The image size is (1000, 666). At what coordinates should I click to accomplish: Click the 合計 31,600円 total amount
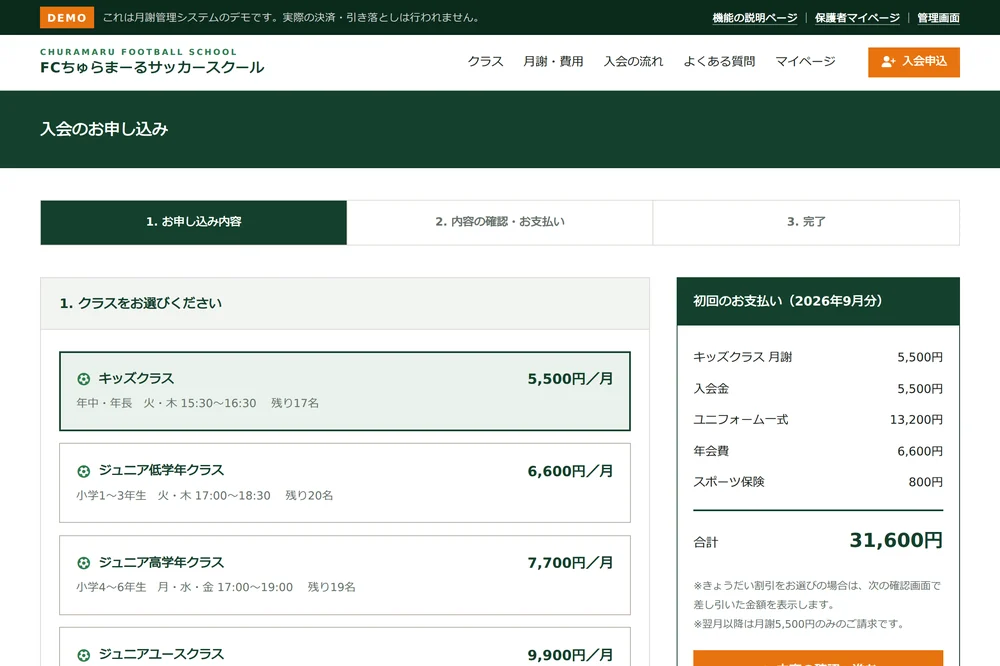coord(896,540)
